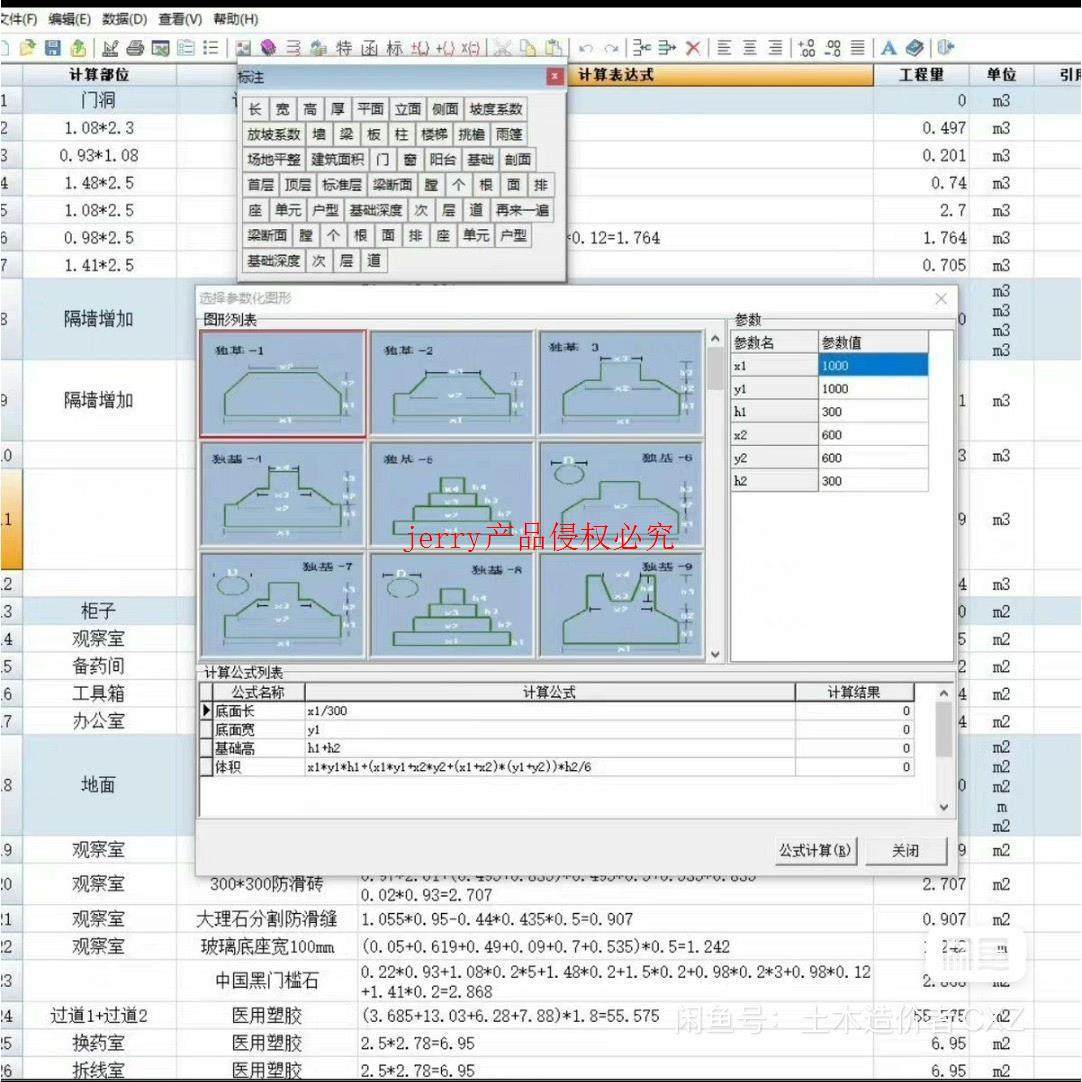Image resolution: width=1082 pixels, height=1082 pixels.
Task: Click the copy icon in toolbar
Action: pyautogui.click(x=528, y=48)
